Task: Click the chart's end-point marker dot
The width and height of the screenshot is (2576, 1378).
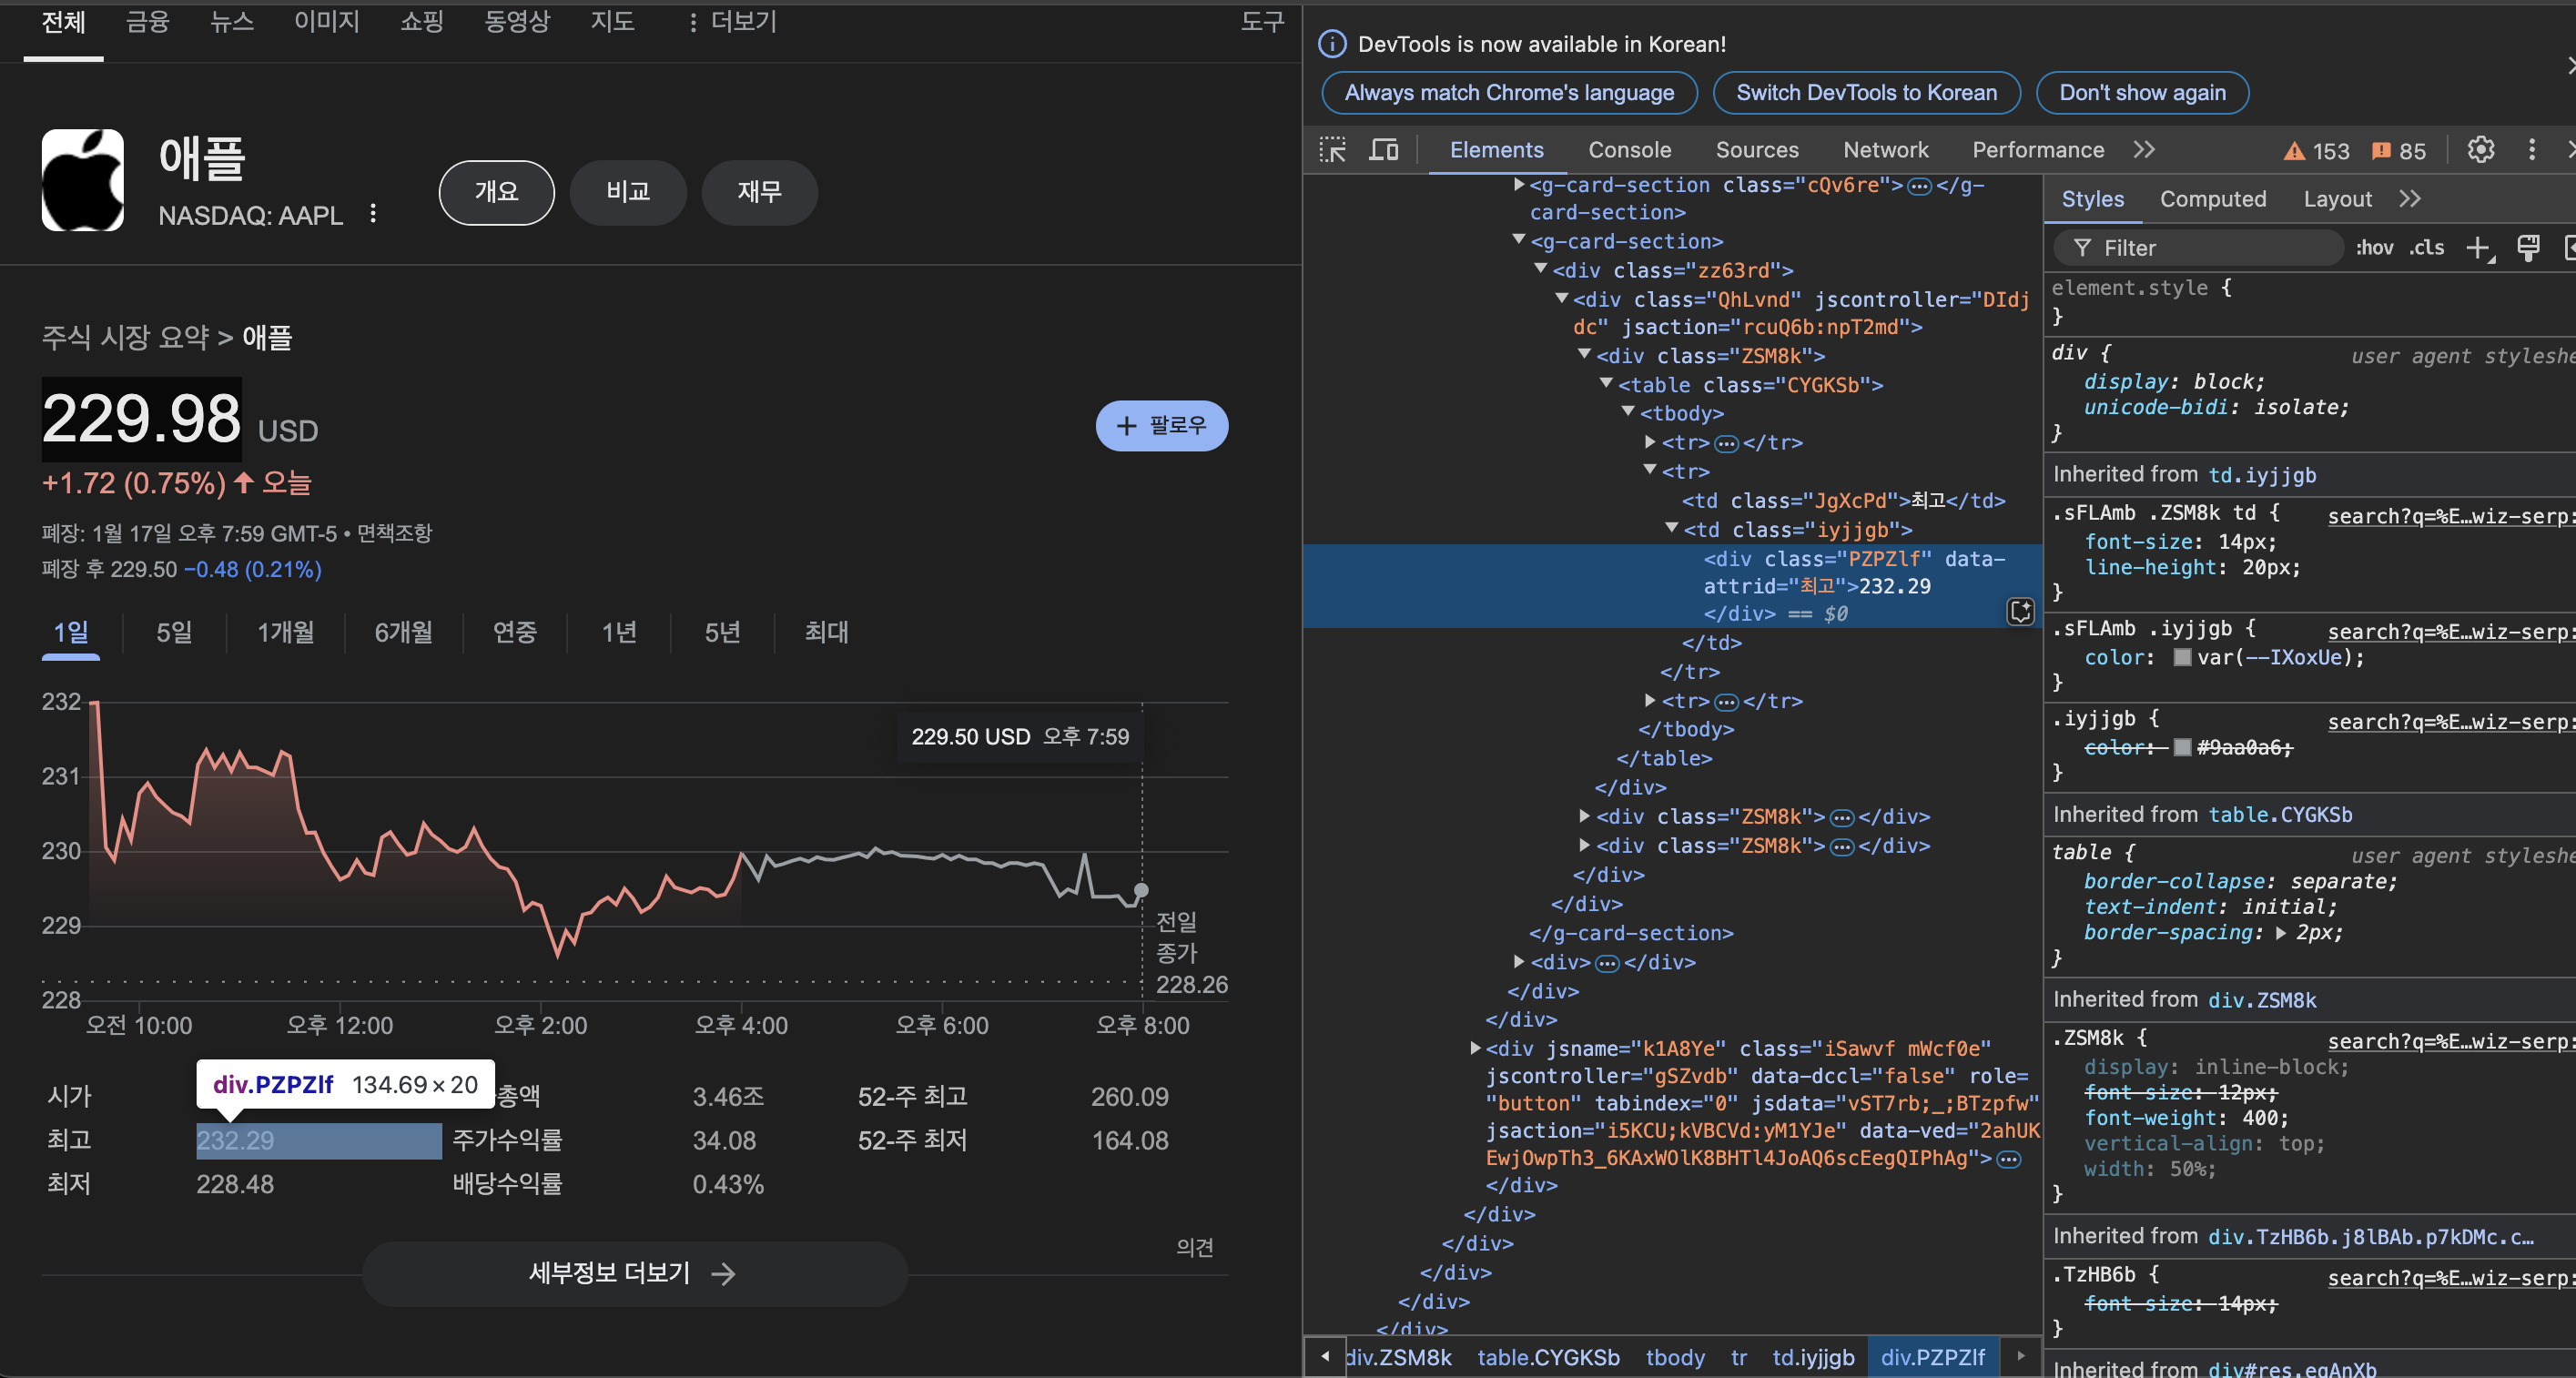Action: (x=1141, y=890)
